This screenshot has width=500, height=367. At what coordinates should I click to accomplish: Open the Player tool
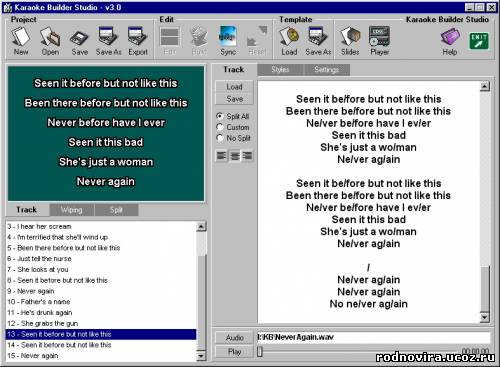point(380,41)
